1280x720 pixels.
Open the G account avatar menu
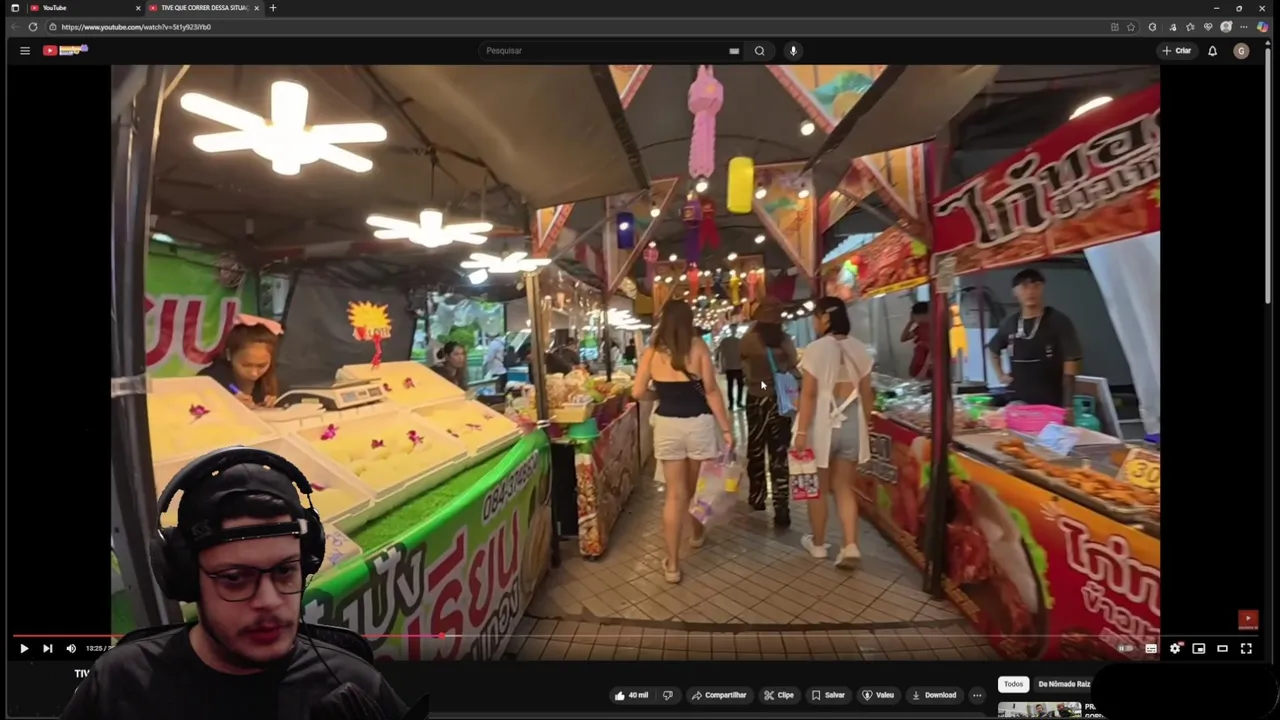coord(1241,50)
